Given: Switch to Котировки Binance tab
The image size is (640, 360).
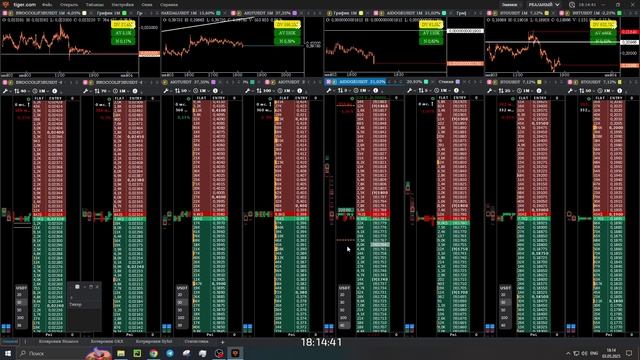Looking at the screenshot, I should pyautogui.click(x=59, y=342).
